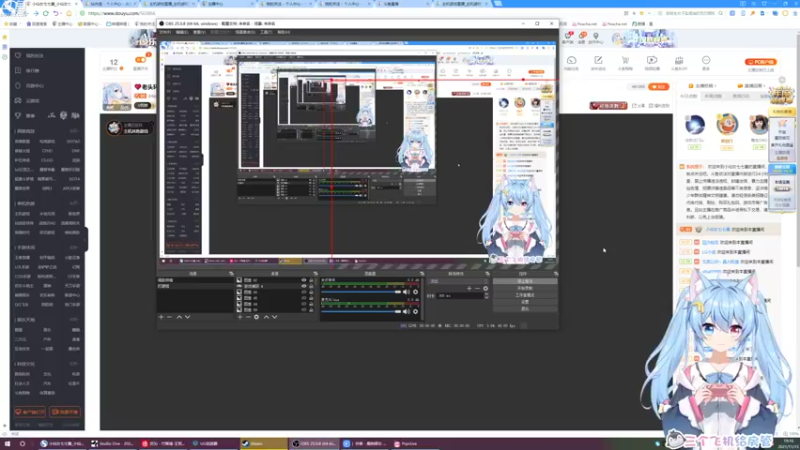Mute the first audio mixer track speaker

[x=406, y=292]
